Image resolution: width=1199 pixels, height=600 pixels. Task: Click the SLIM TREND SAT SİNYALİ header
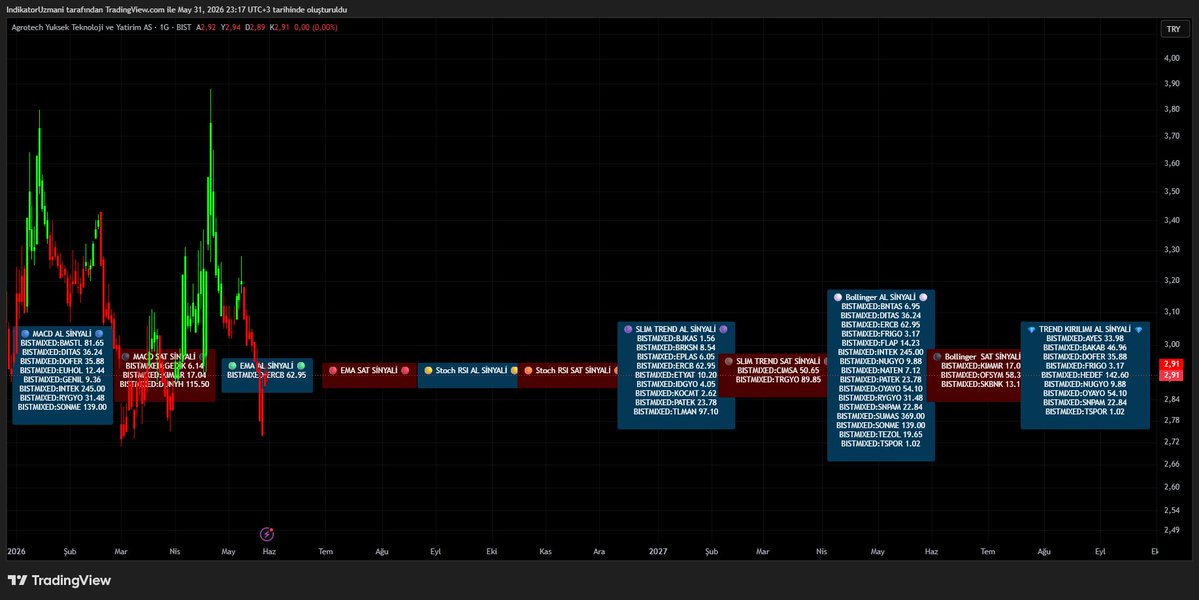coord(777,362)
